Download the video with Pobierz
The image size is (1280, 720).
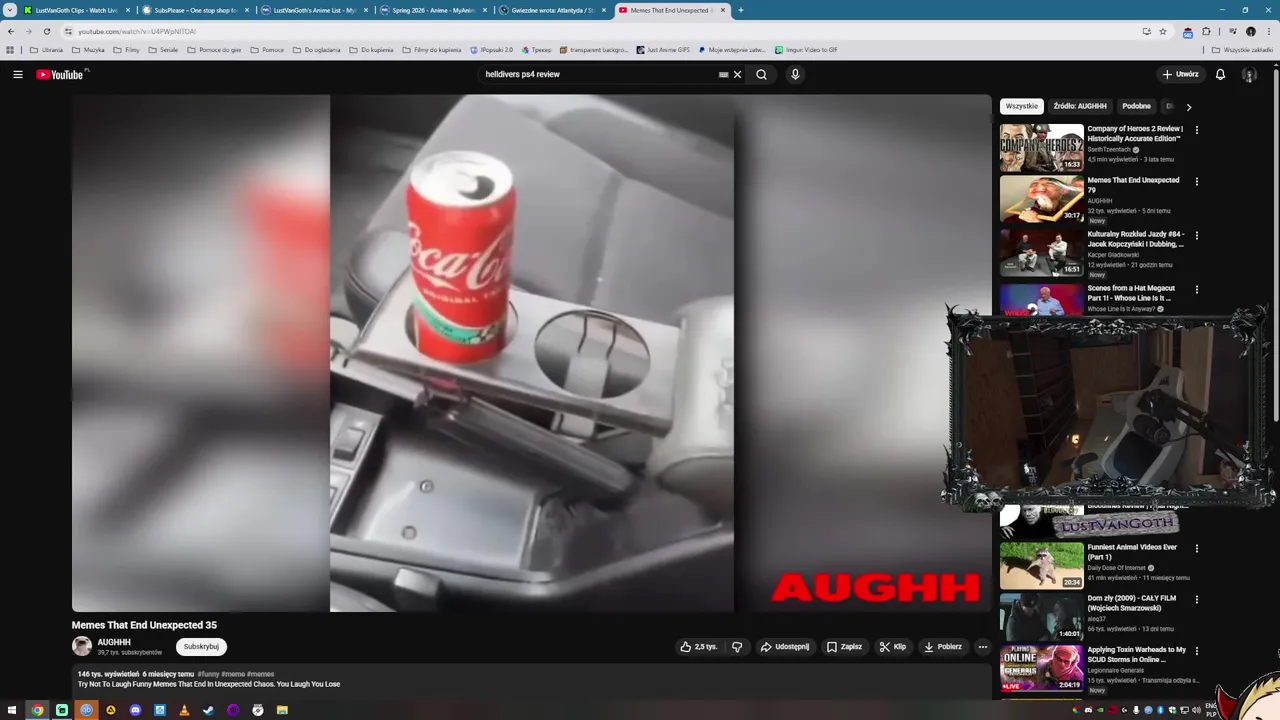[942, 647]
